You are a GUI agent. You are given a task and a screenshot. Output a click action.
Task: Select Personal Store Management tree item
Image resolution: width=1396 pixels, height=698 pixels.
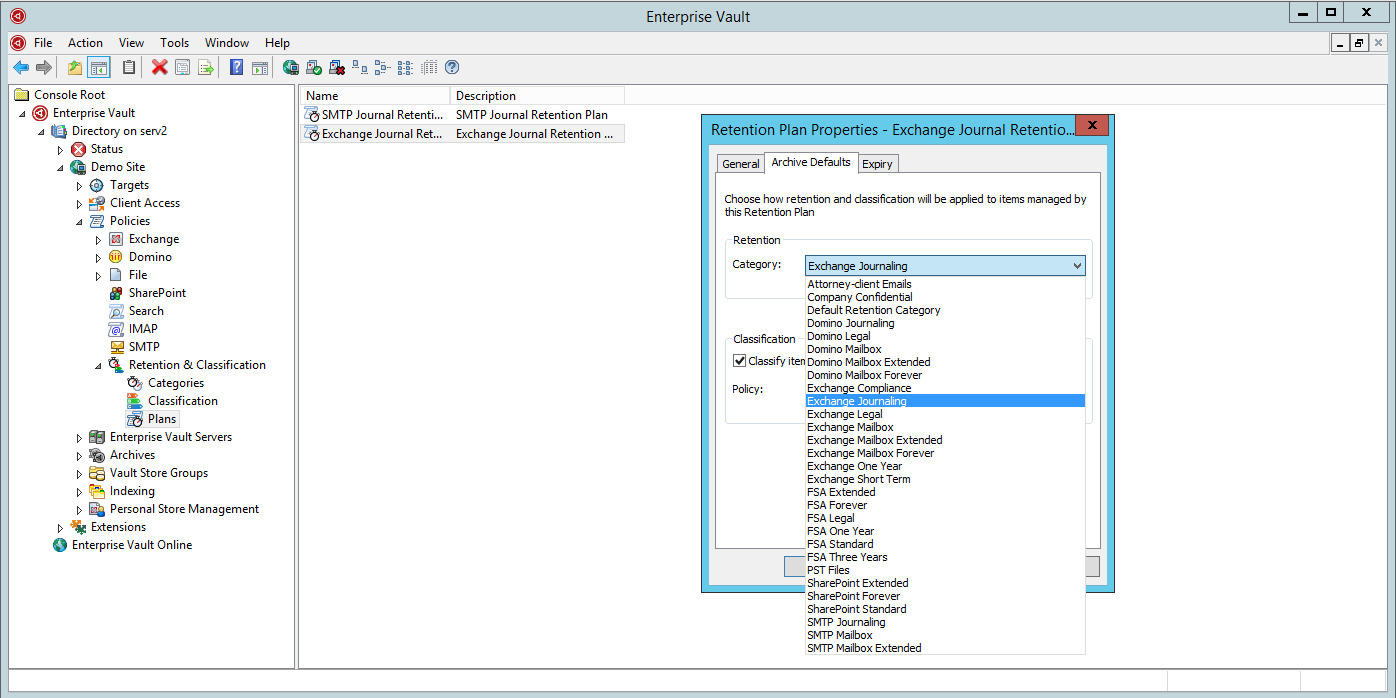click(x=184, y=509)
